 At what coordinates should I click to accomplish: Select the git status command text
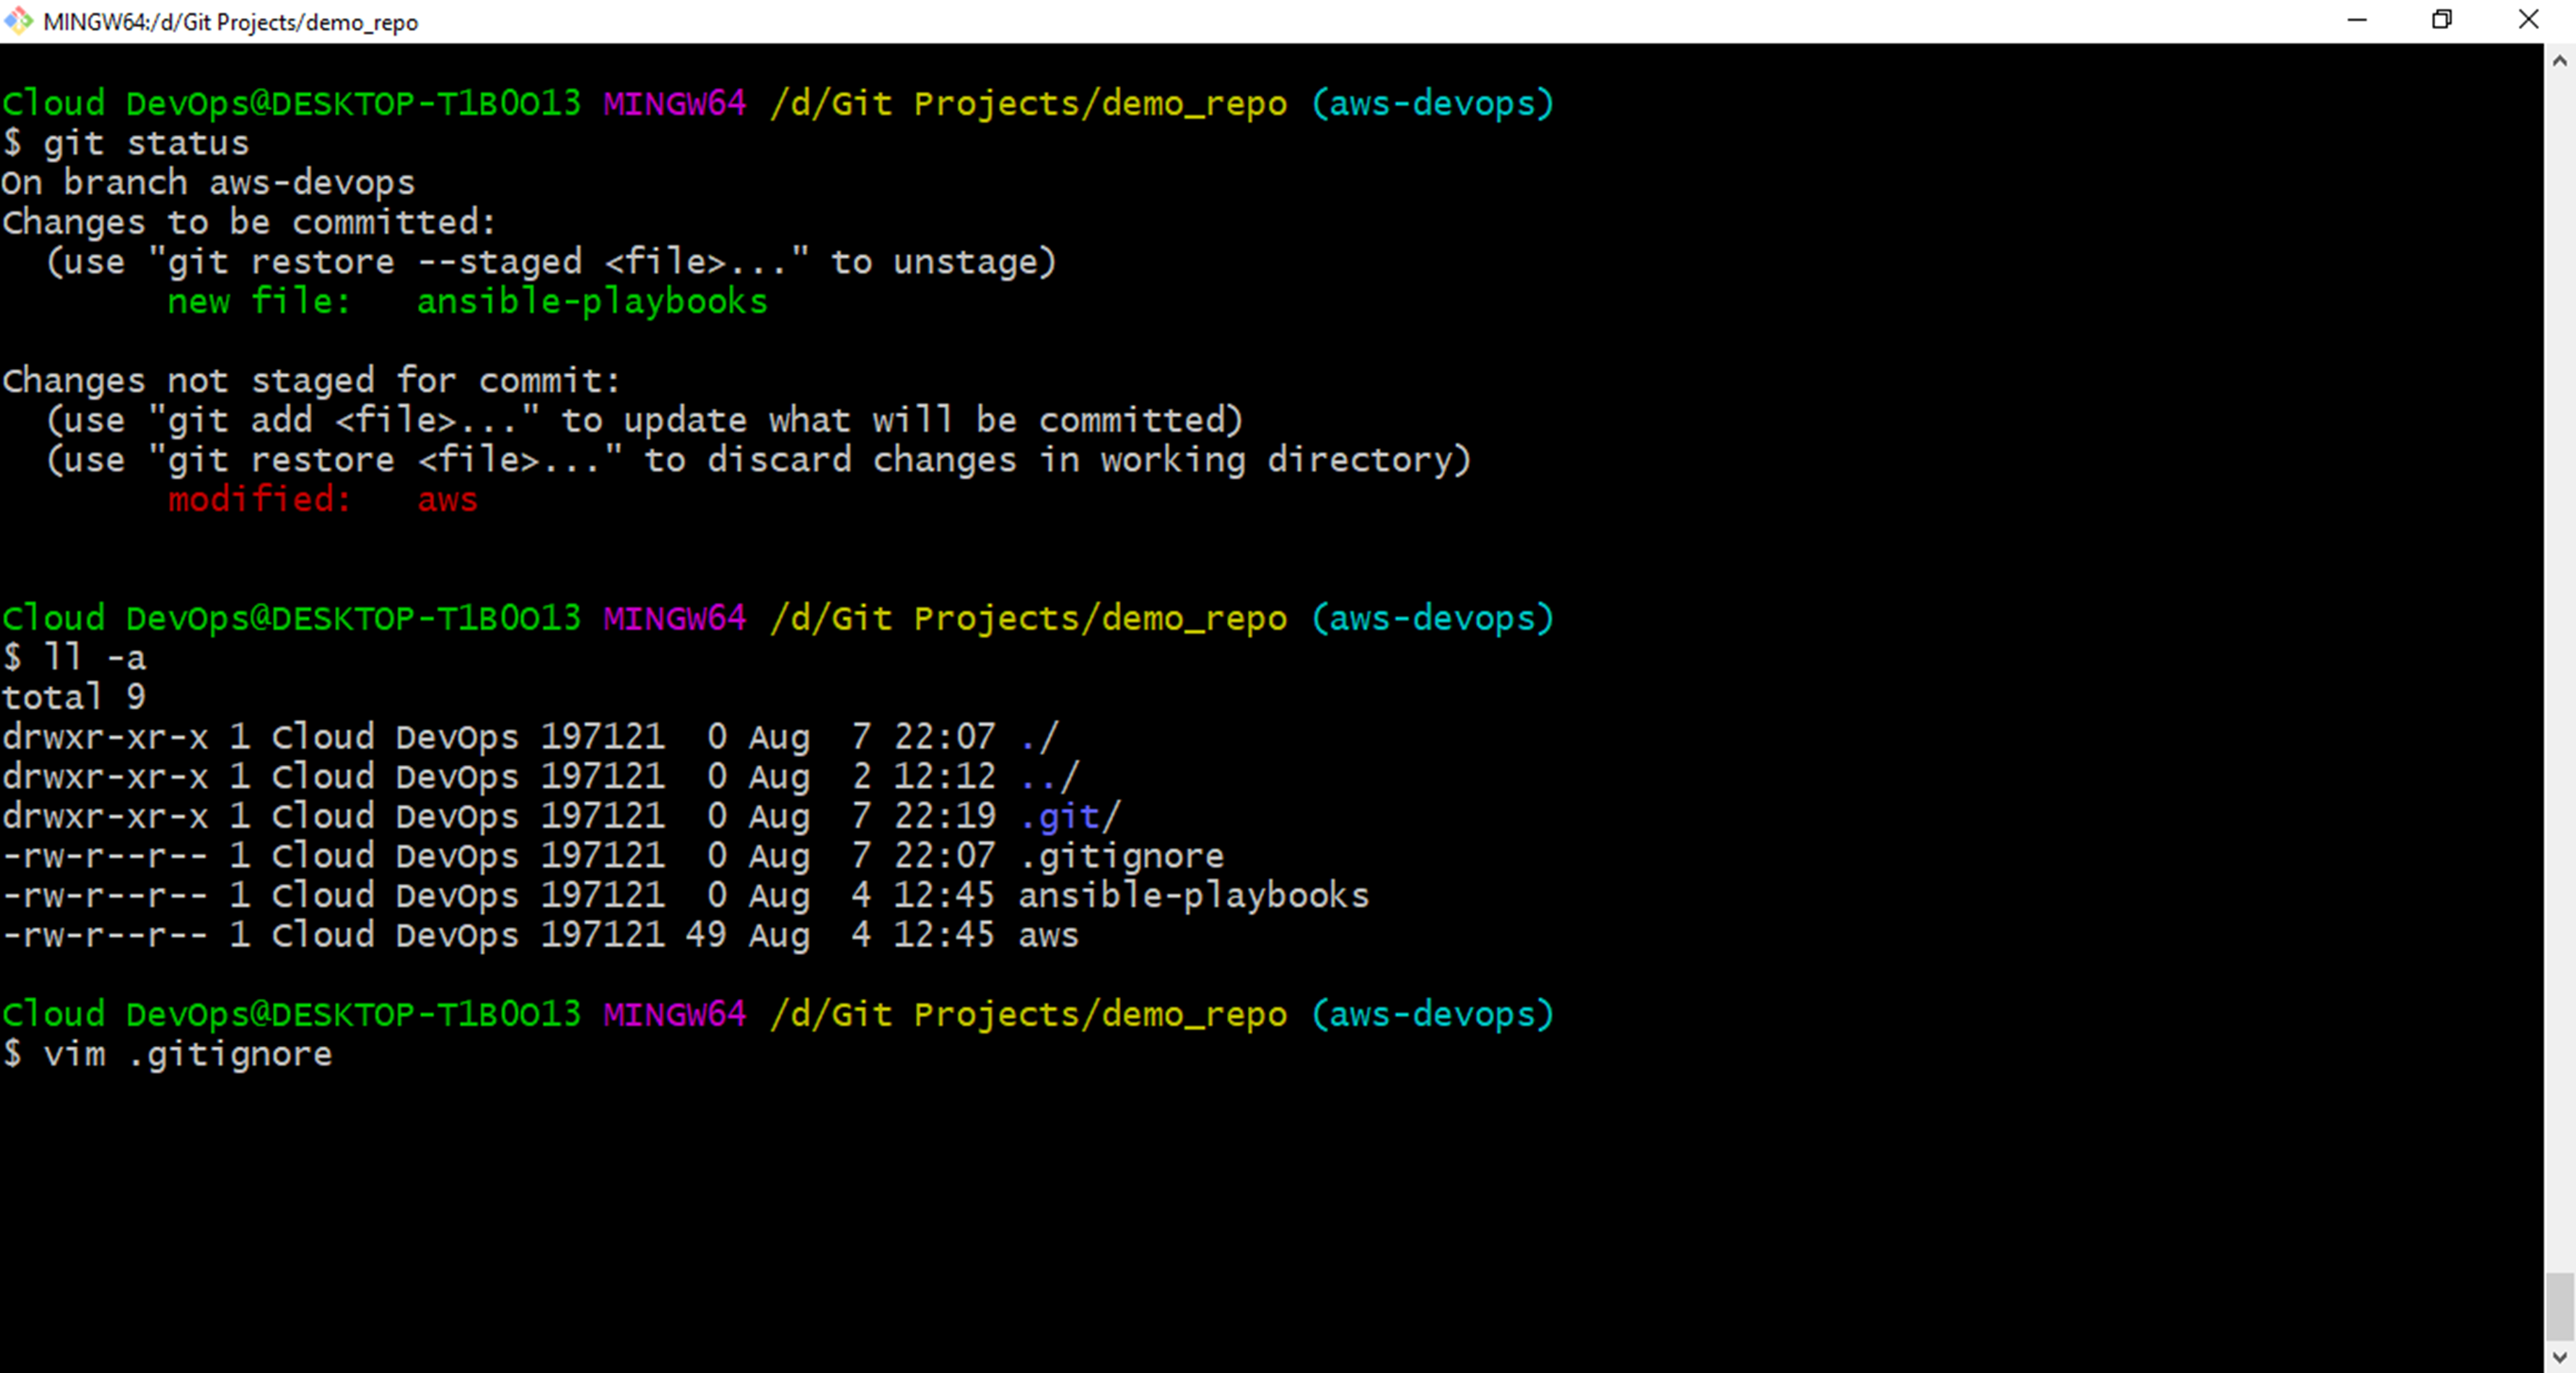click(x=148, y=142)
